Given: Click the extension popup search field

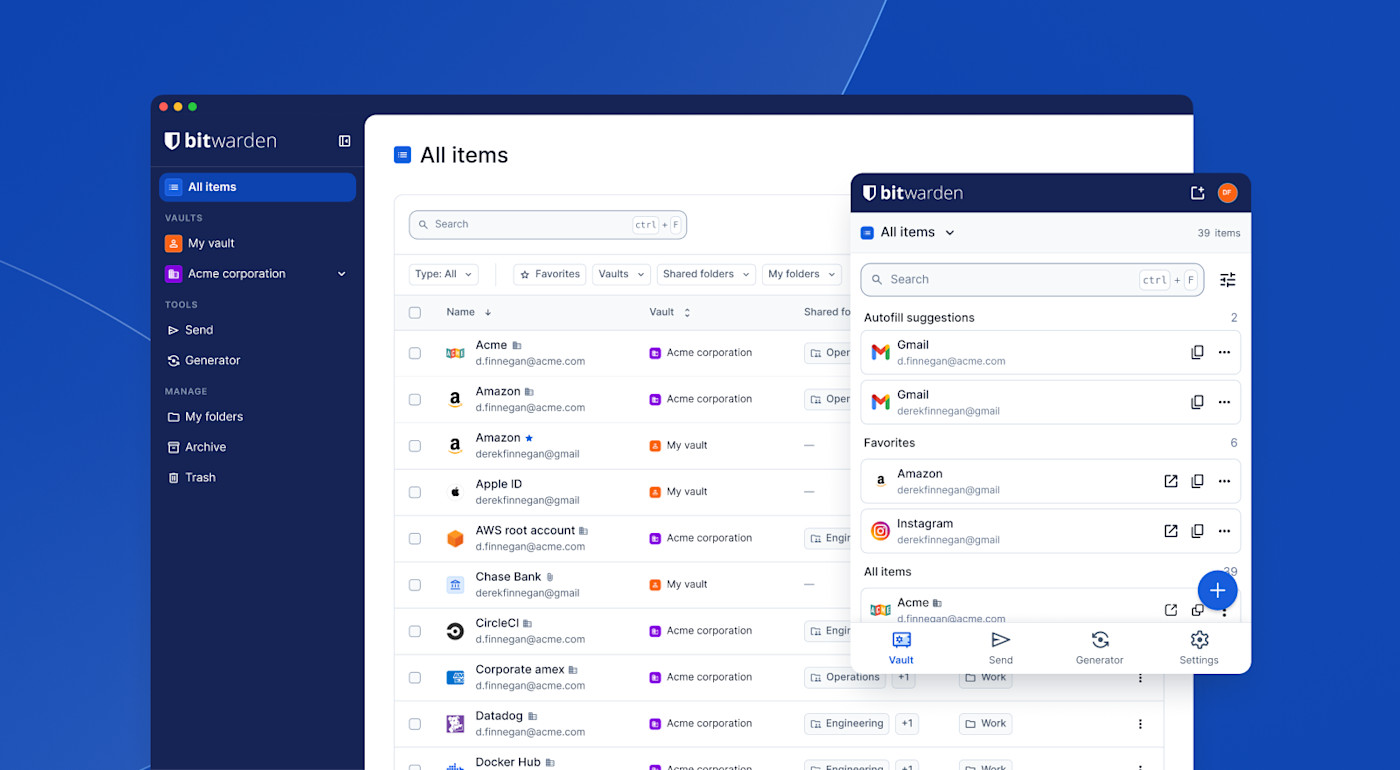Looking at the screenshot, I should coord(1032,280).
